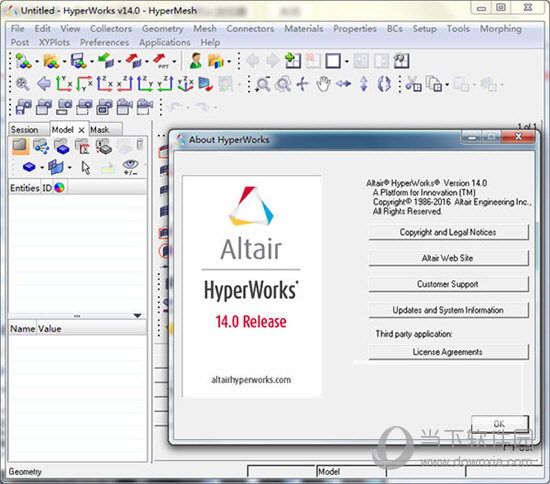Click the color wheel column header
Image resolution: width=550 pixels, height=484 pixels.
point(59,188)
